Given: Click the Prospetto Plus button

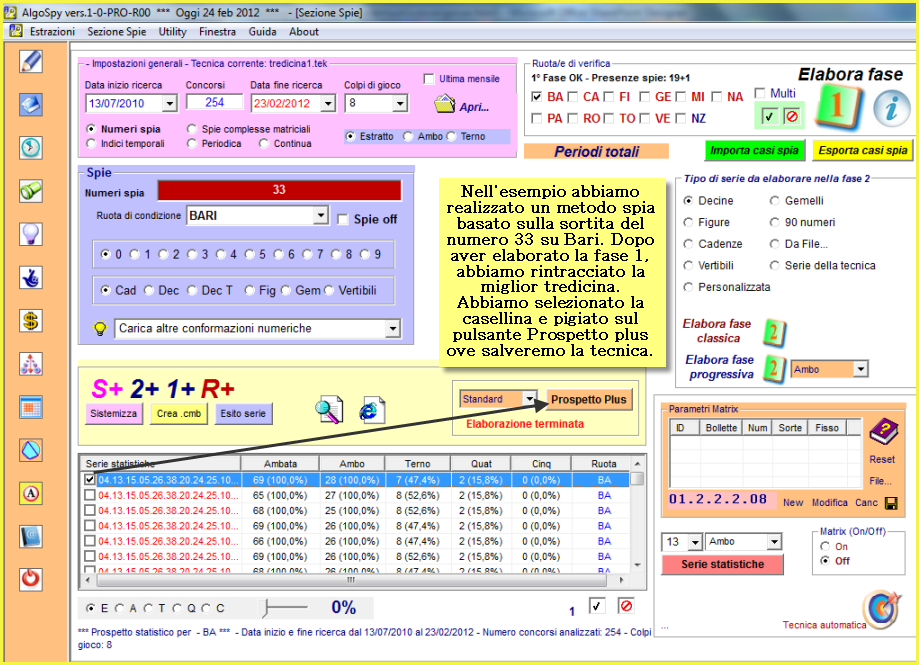Looking at the screenshot, I should pyautogui.click(x=588, y=399).
